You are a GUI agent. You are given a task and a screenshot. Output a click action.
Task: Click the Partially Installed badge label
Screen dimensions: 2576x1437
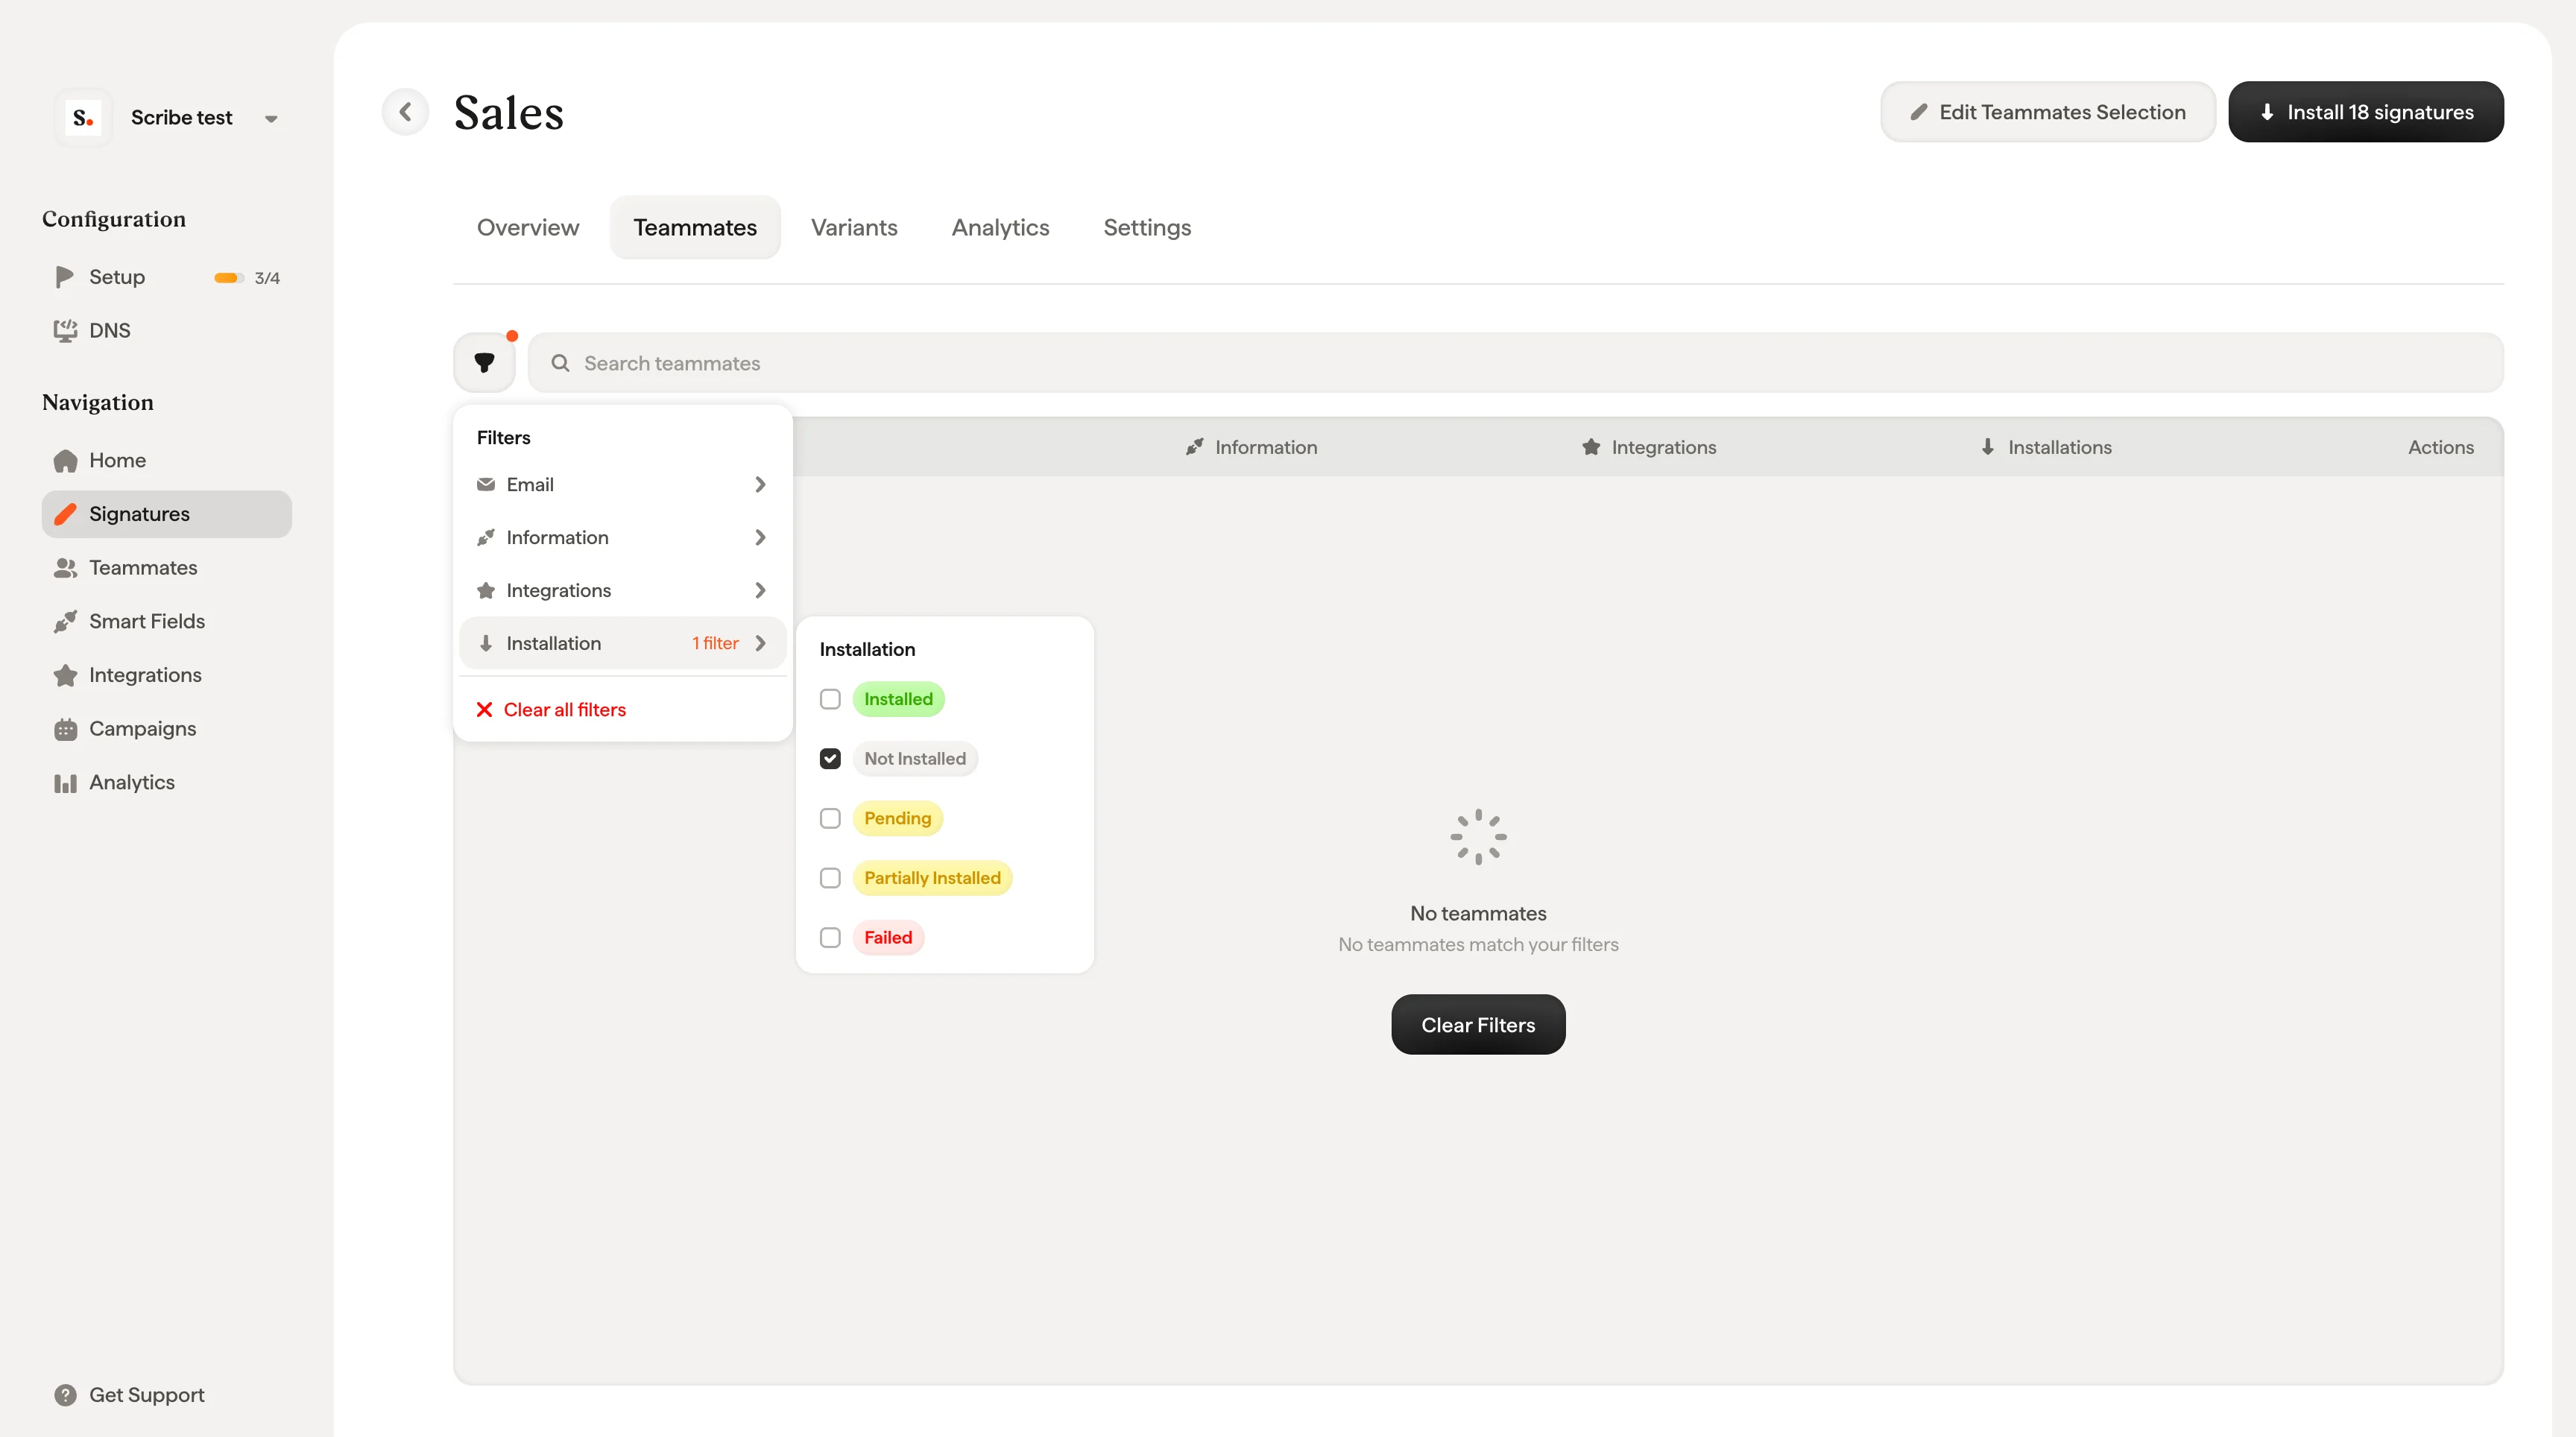pyautogui.click(x=932, y=878)
